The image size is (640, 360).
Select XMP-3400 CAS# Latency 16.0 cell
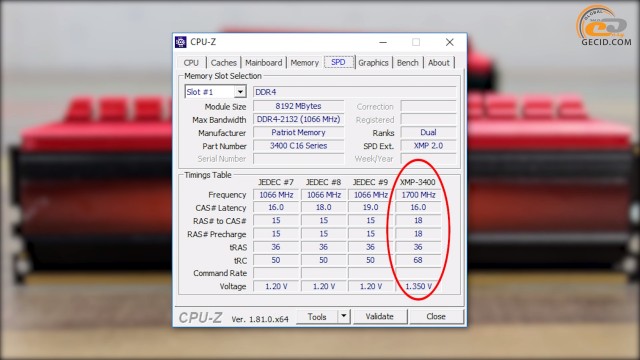click(418, 207)
